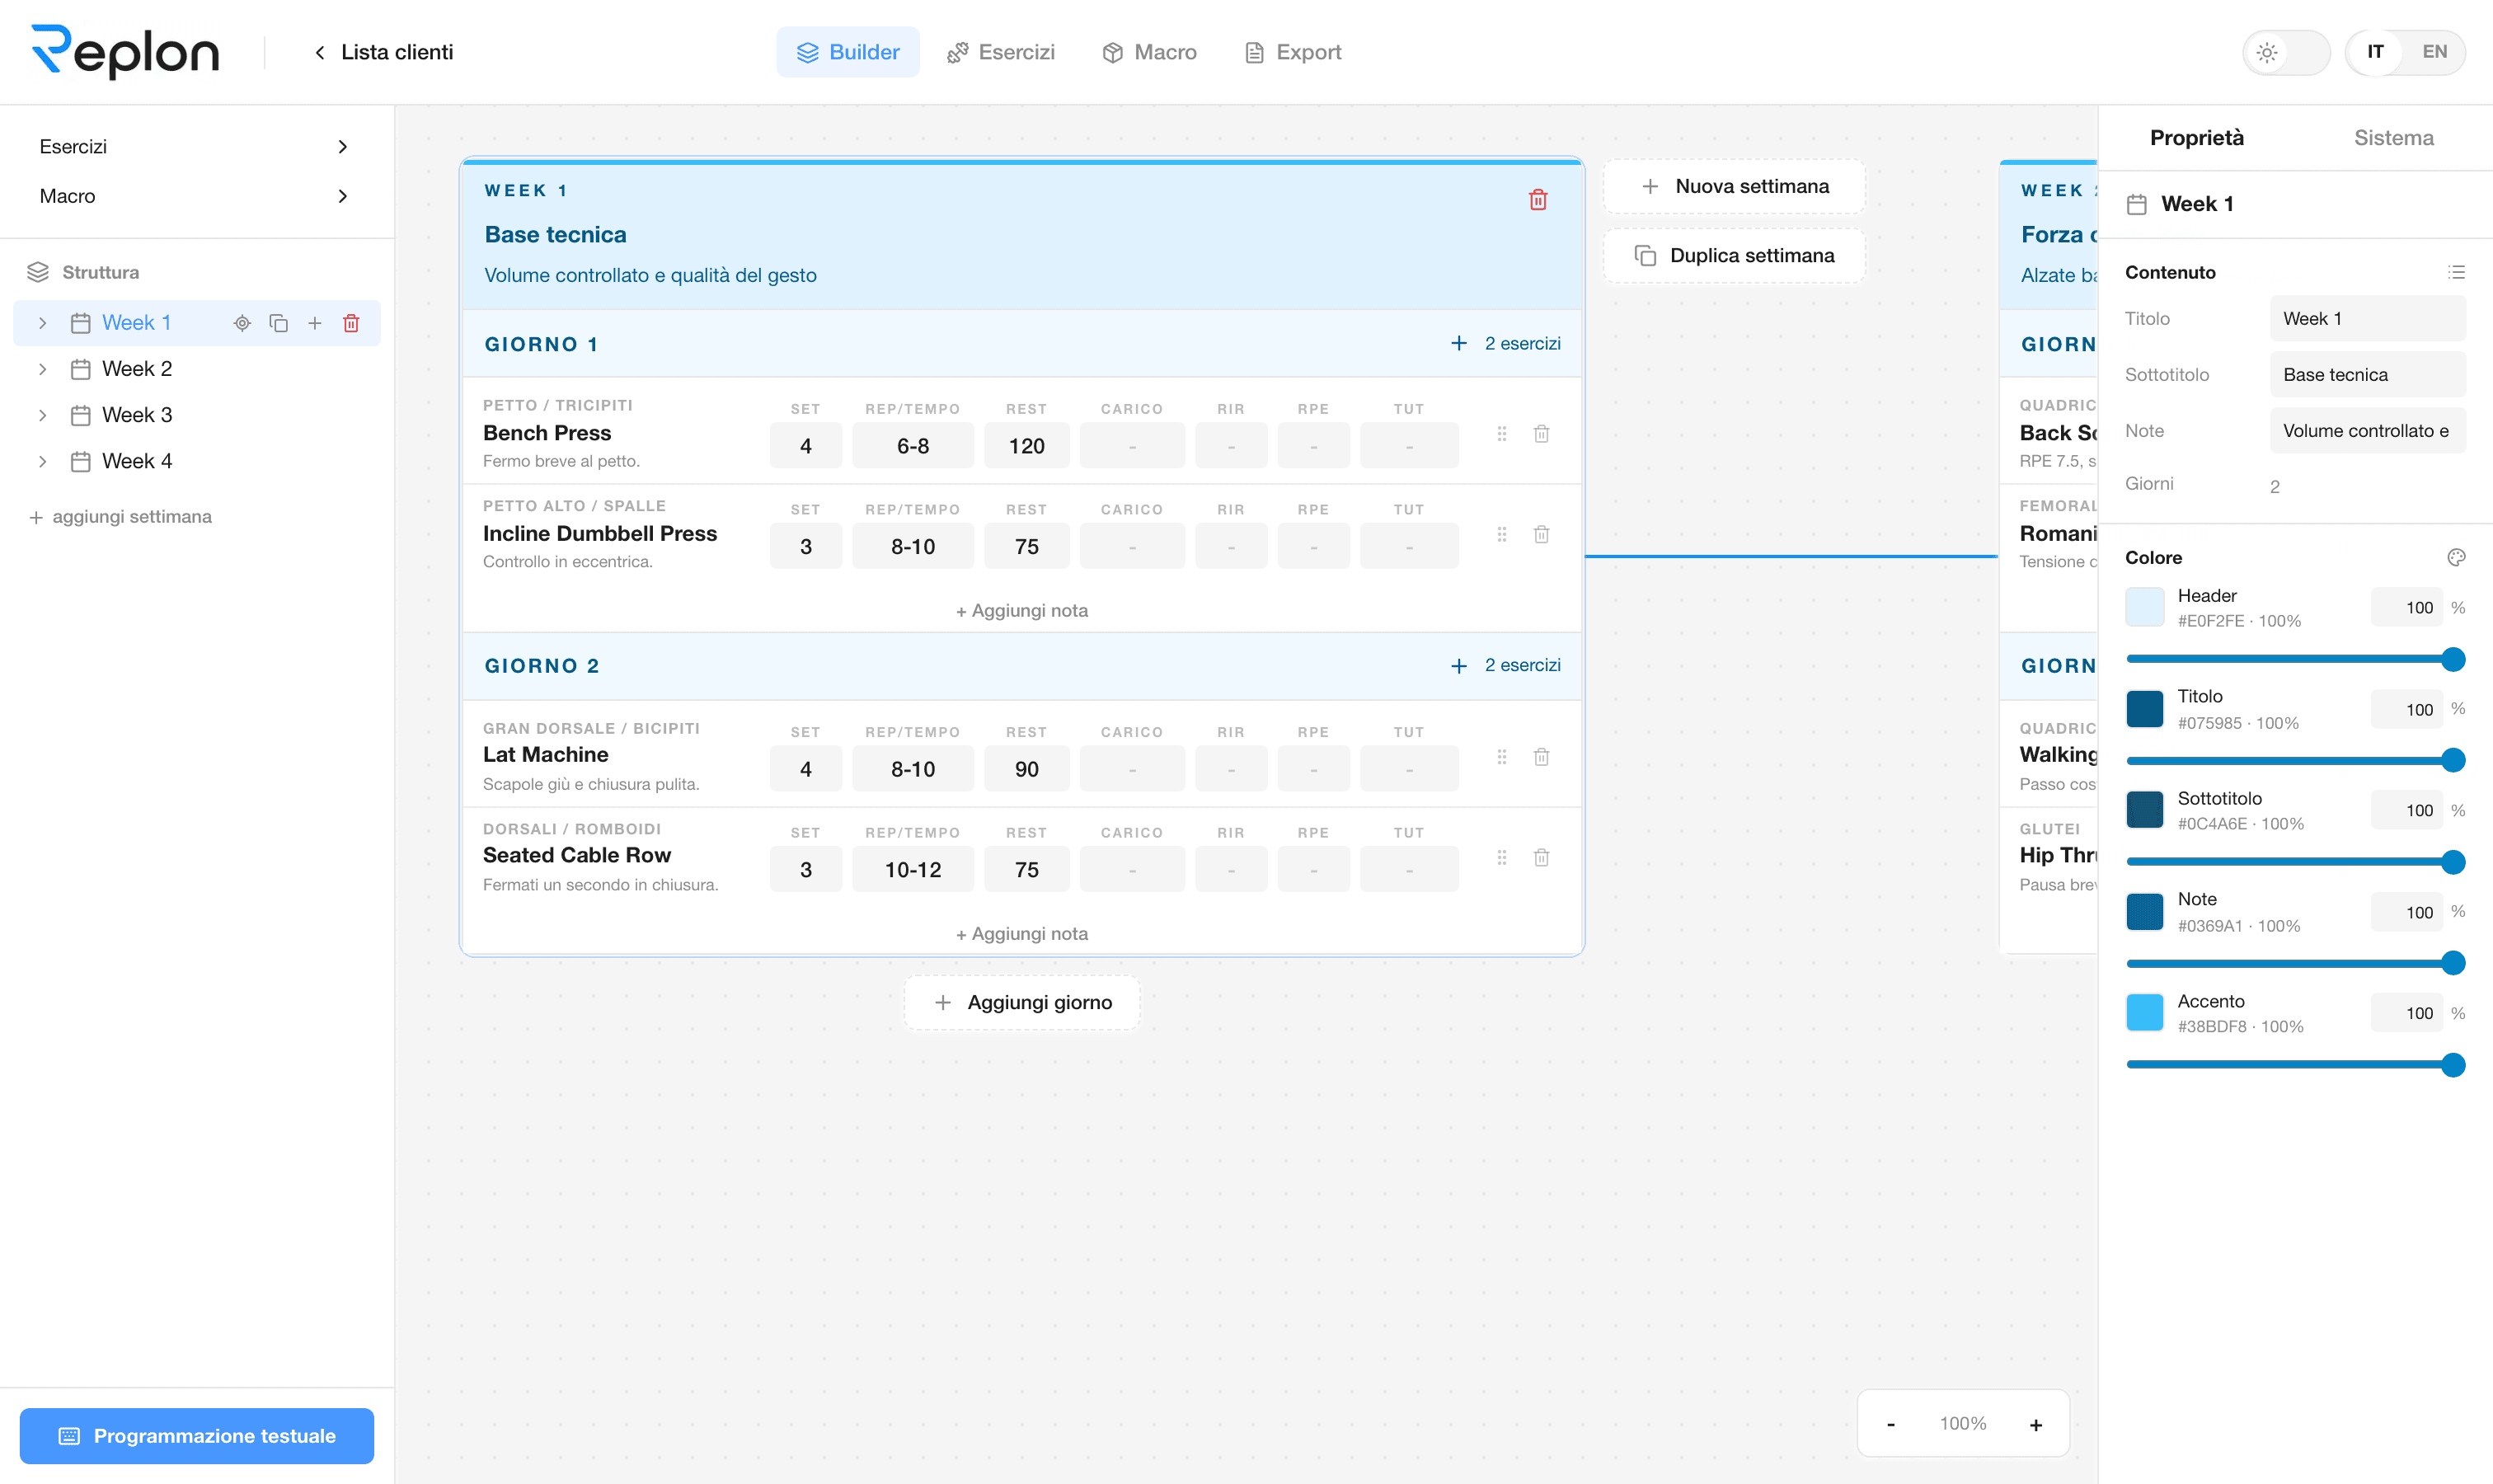Click Incline Dumbbell Press drag handle

(x=1501, y=534)
